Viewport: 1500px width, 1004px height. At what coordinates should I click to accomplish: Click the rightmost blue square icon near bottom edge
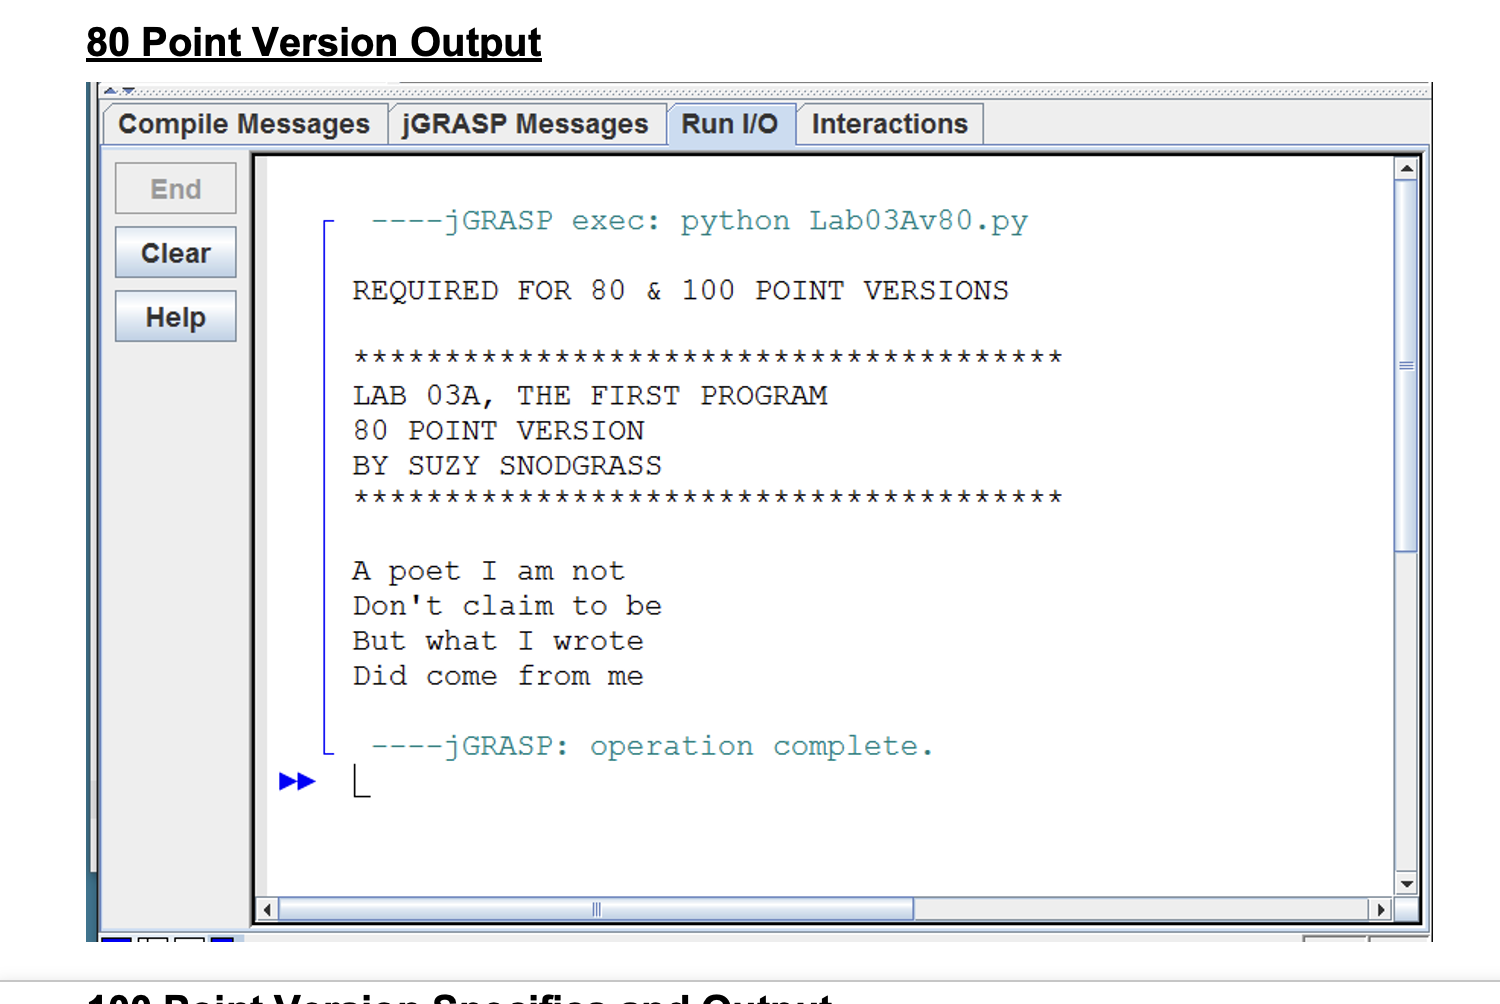[x=222, y=942]
